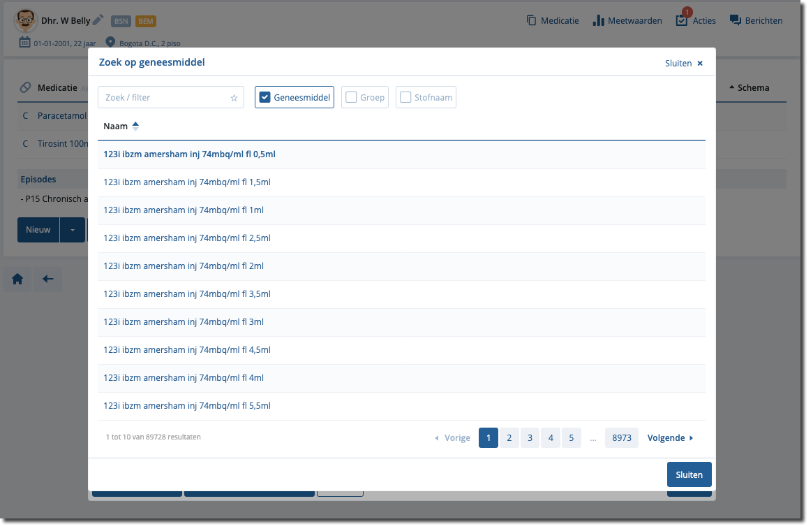Open the dropdown arrow beside Nieuw
The width and height of the screenshot is (807, 525).
click(x=72, y=230)
